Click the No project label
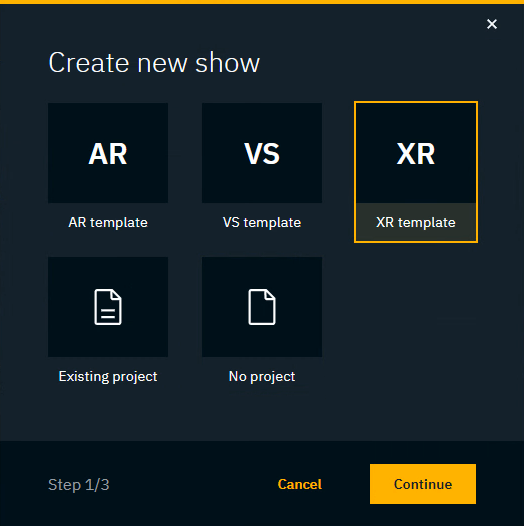 click(262, 376)
